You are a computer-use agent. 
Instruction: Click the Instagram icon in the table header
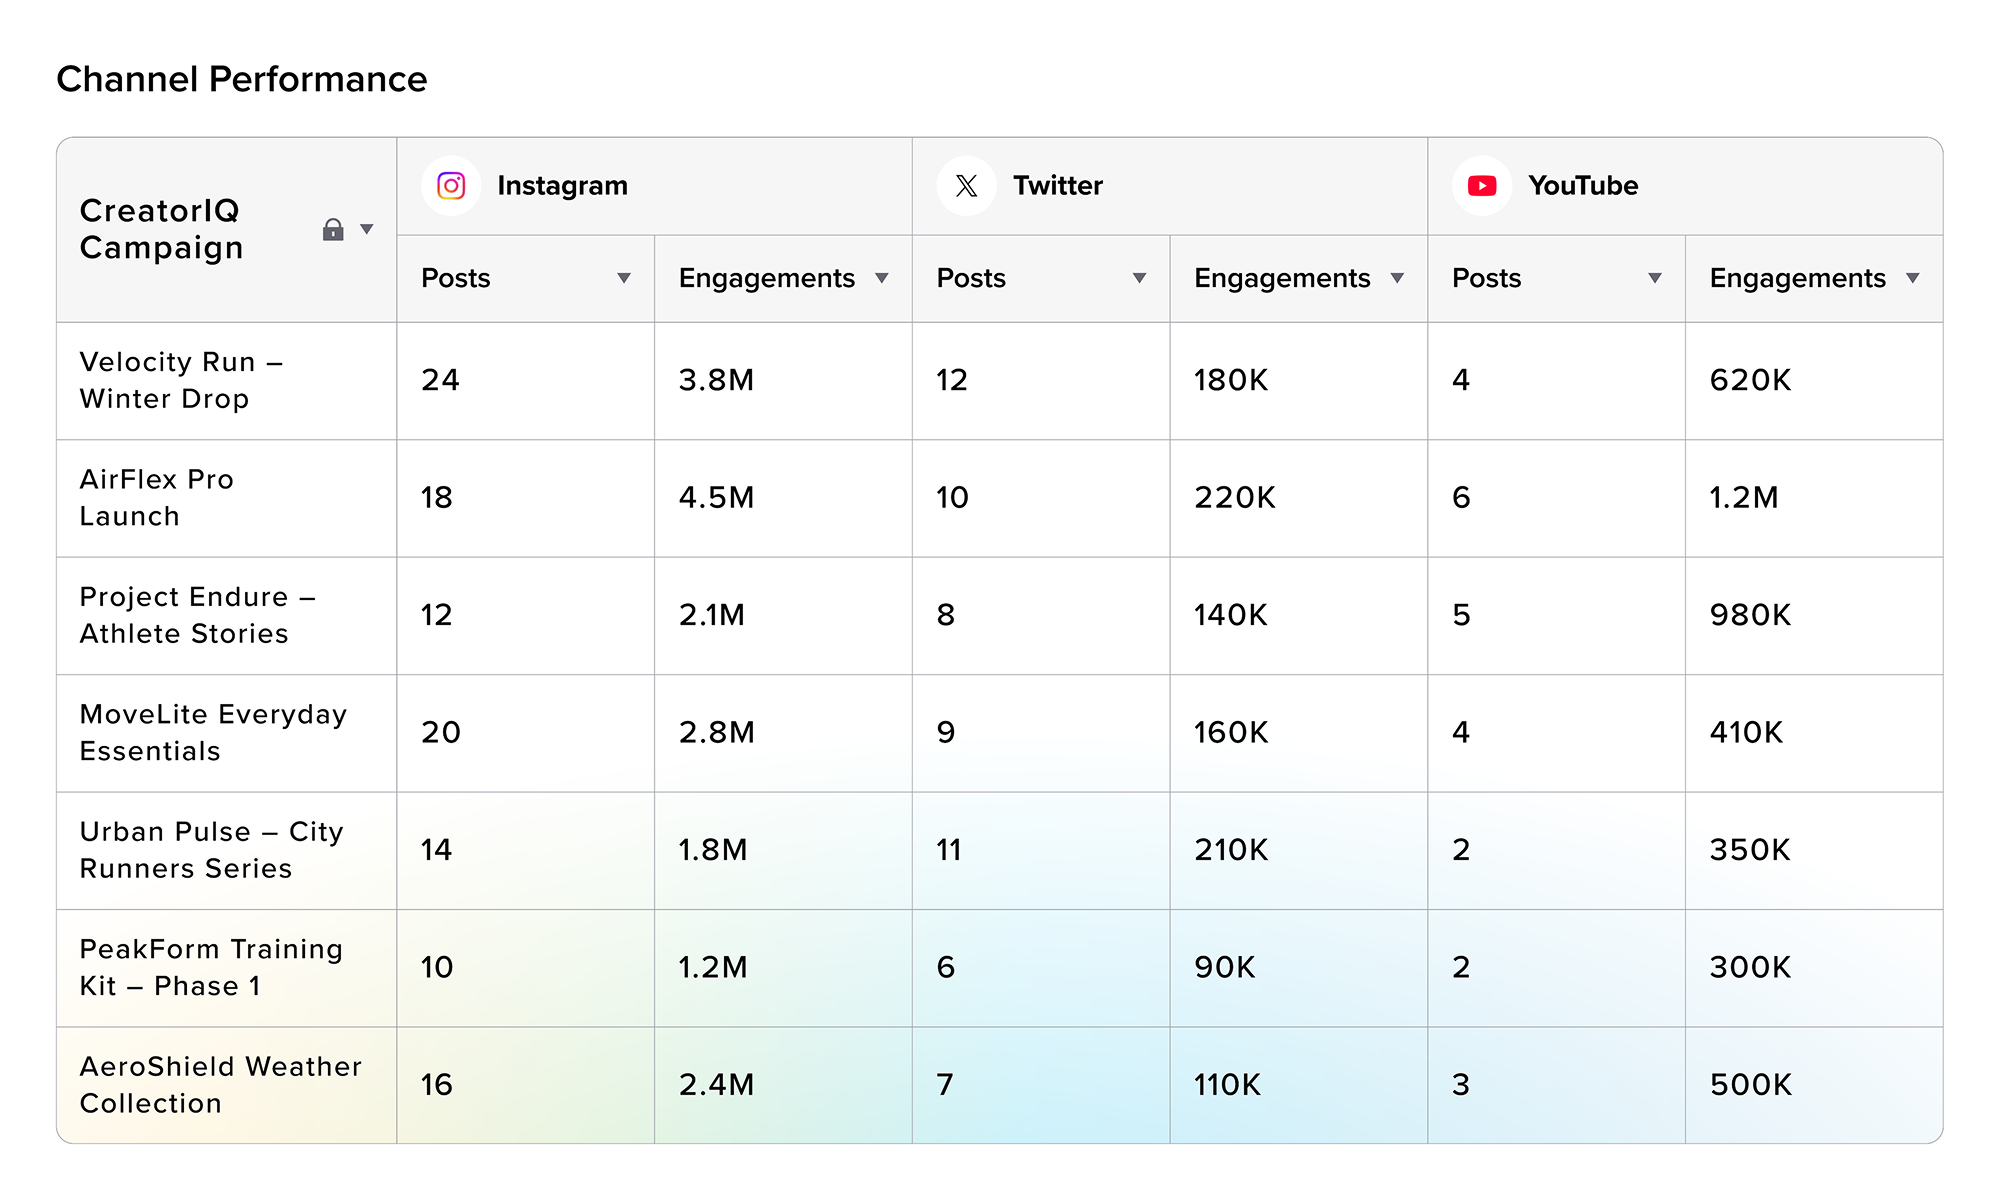click(451, 185)
